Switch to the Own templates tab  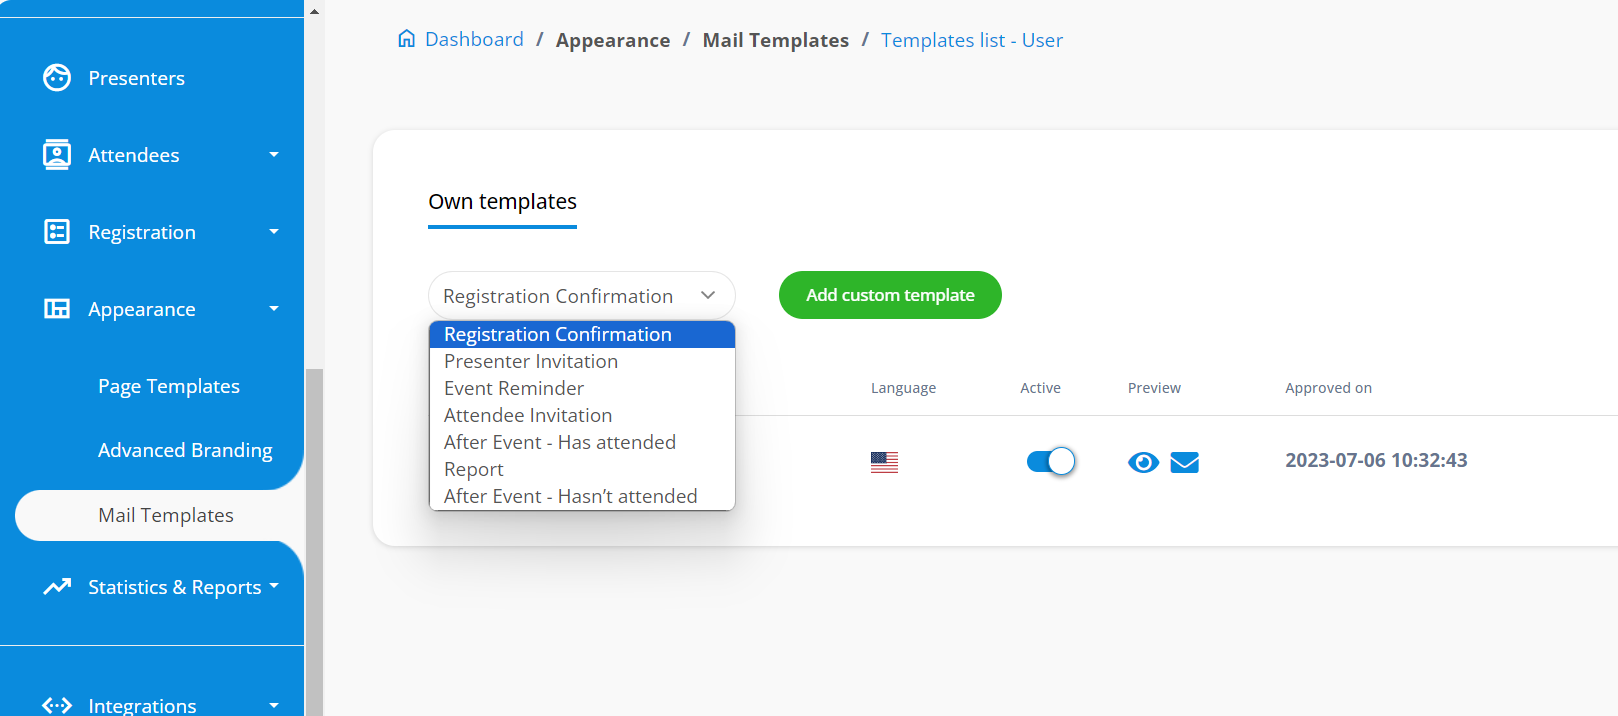pos(502,202)
